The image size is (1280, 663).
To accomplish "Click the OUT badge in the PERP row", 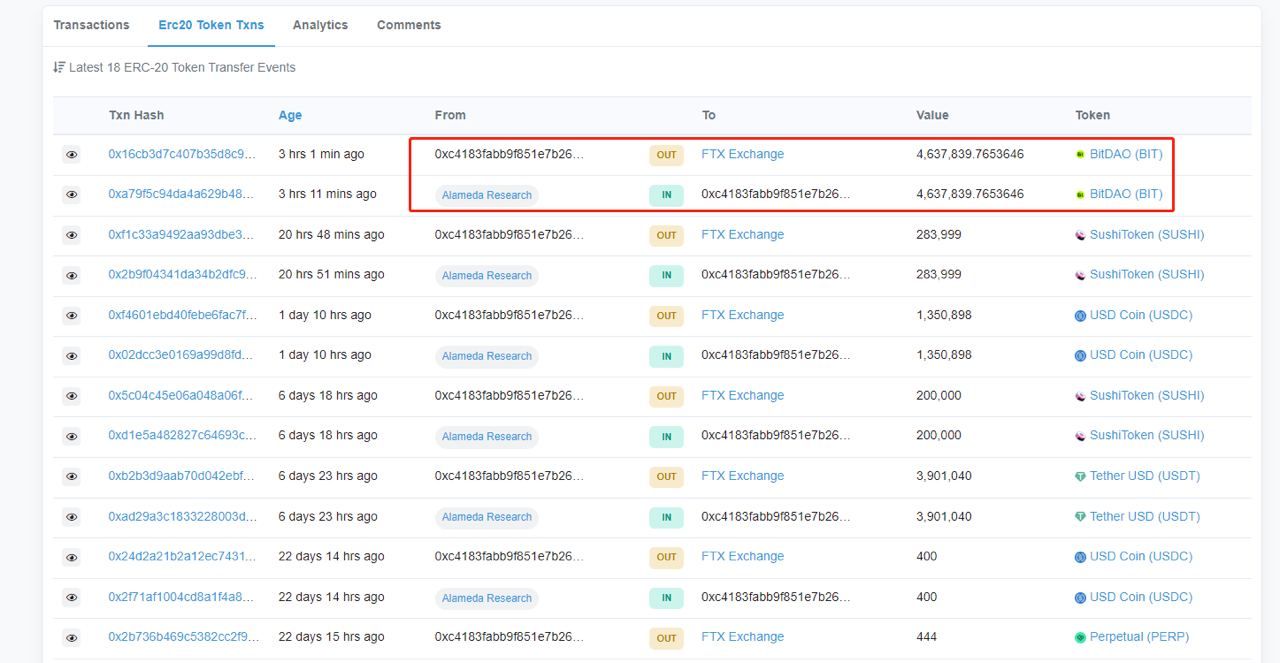I will [666, 638].
